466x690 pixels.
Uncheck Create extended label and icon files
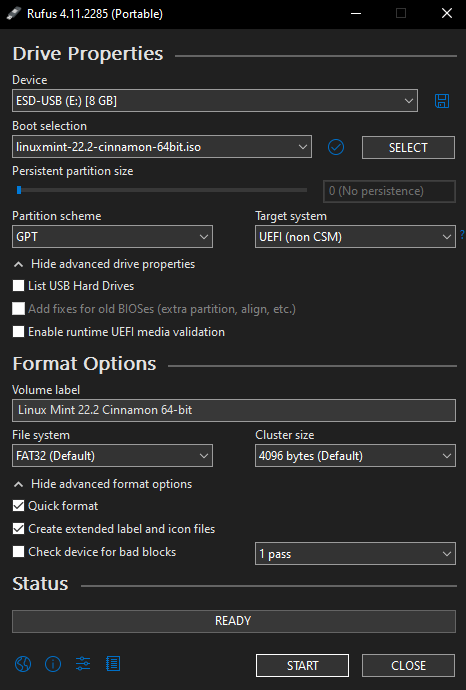18,529
